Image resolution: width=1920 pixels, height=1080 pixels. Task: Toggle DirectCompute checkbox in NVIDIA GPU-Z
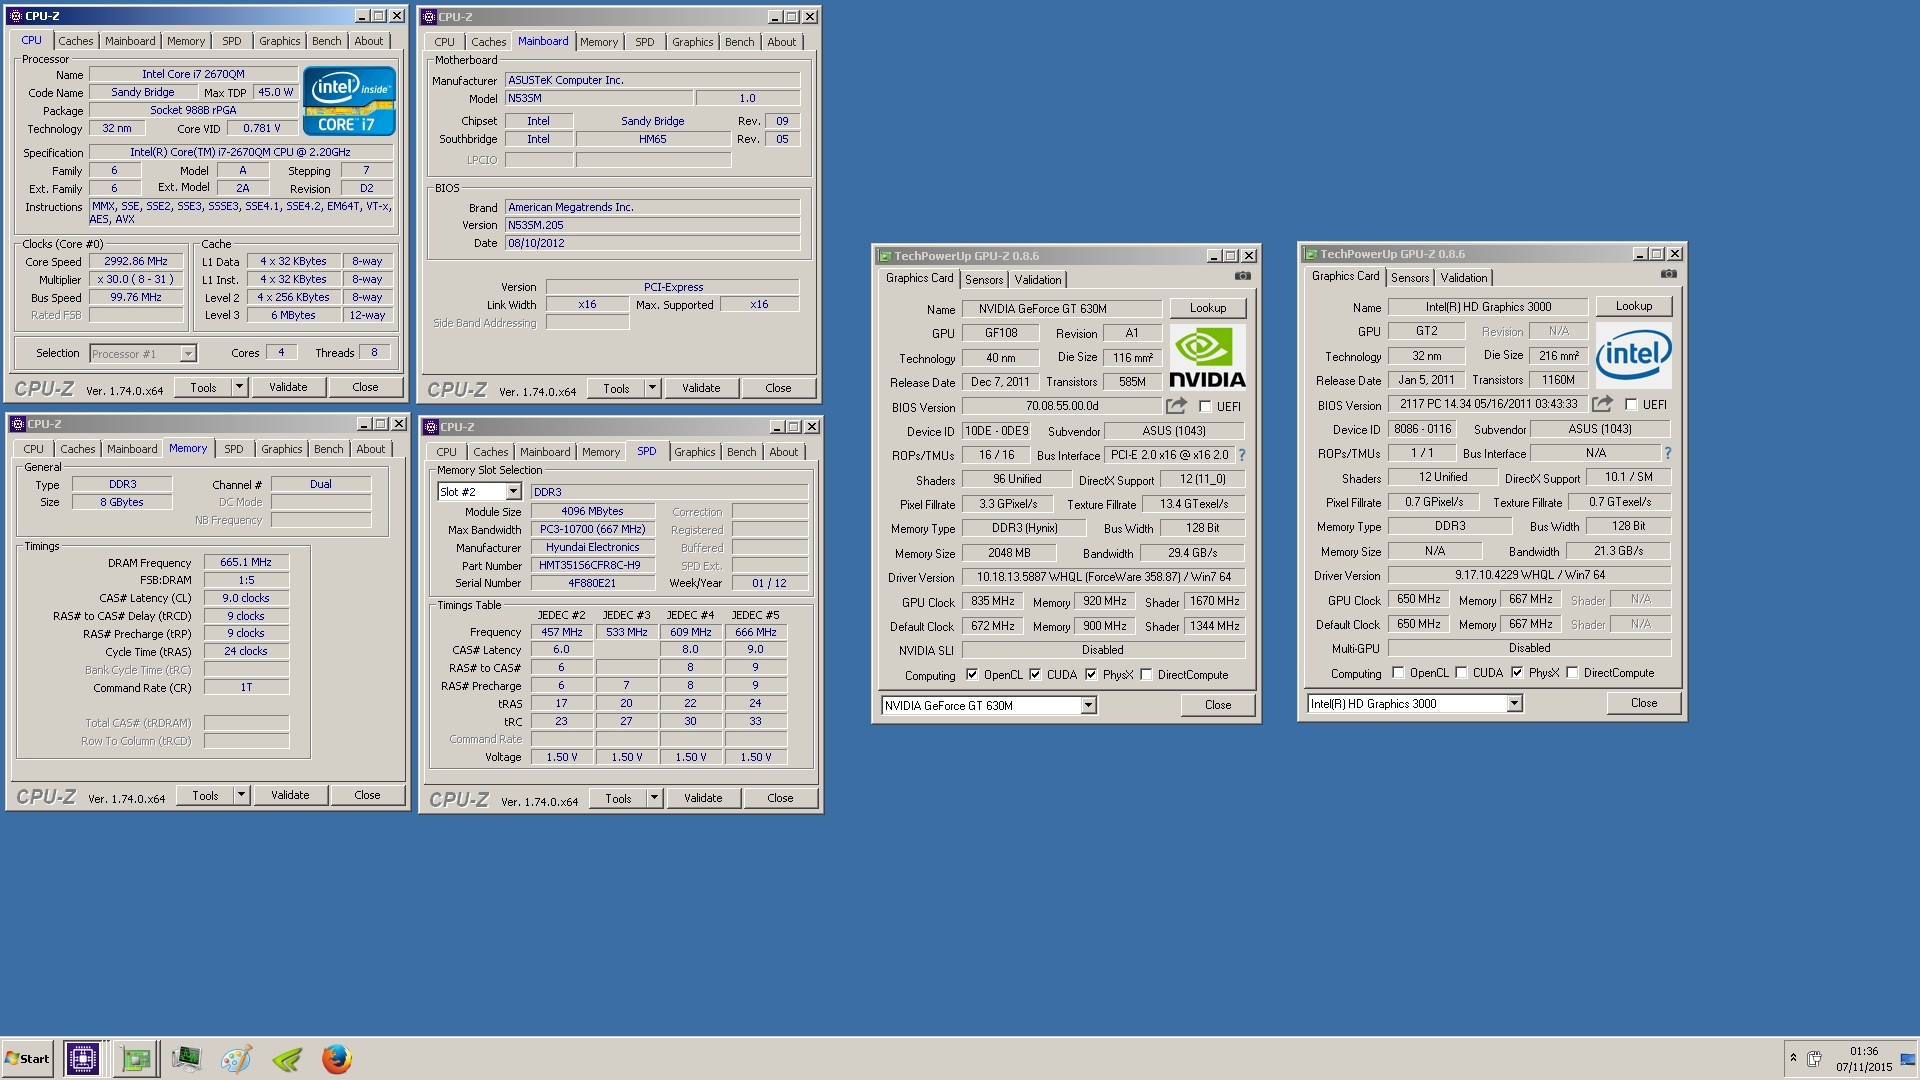tap(1146, 675)
